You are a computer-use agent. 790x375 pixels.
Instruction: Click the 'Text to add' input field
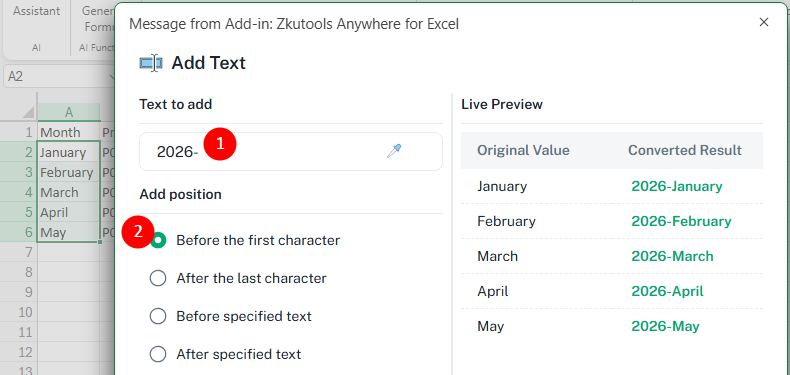tap(291, 152)
